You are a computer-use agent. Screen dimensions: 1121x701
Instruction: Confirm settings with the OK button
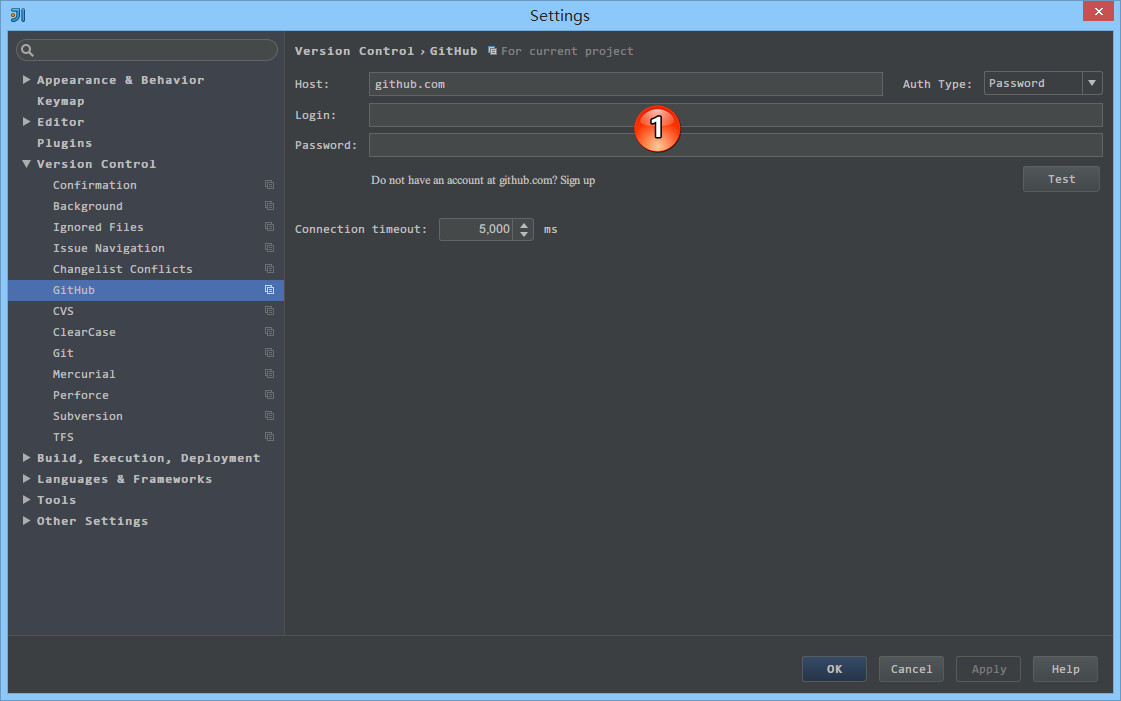click(834, 669)
